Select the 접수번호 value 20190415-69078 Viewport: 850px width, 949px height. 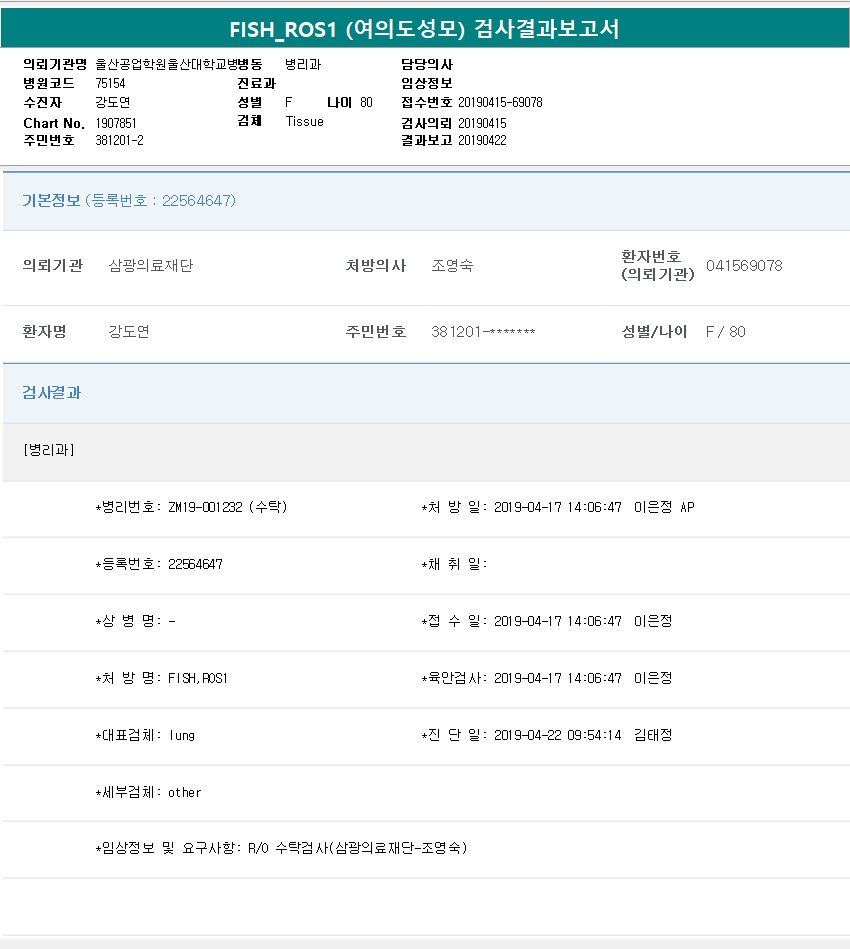pyautogui.click(x=500, y=103)
